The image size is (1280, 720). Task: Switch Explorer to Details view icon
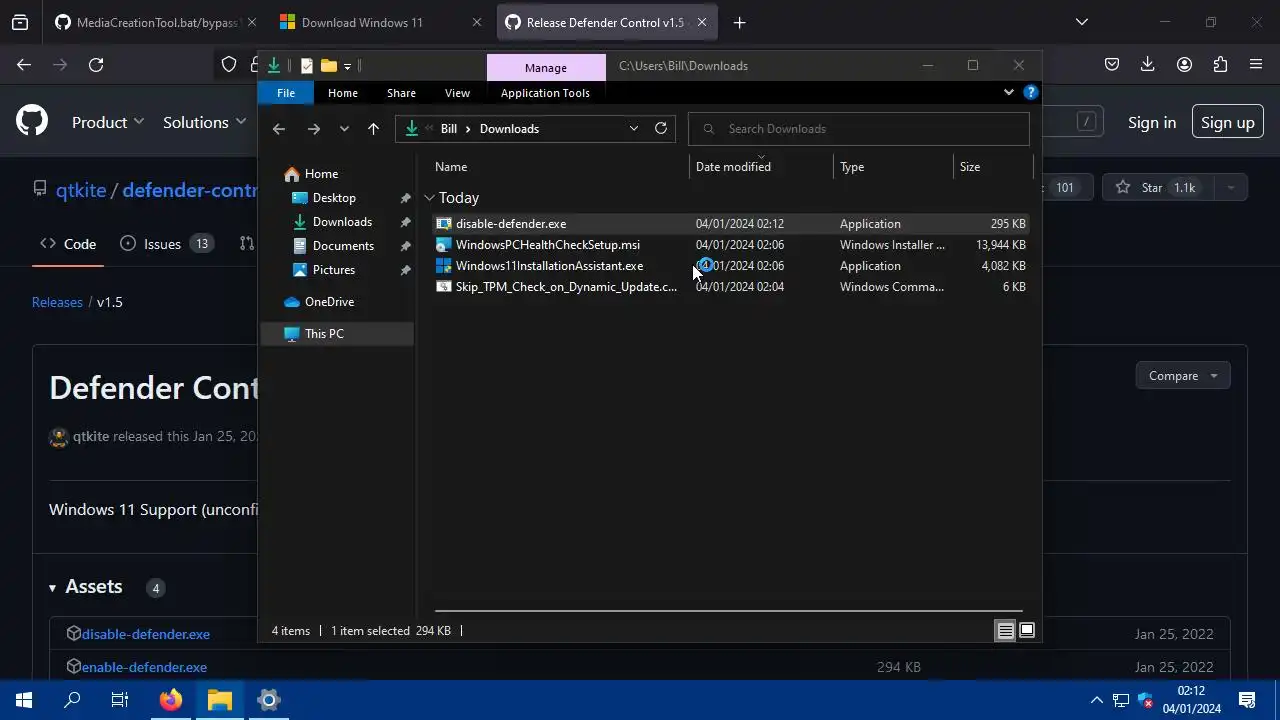[x=1005, y=631]
